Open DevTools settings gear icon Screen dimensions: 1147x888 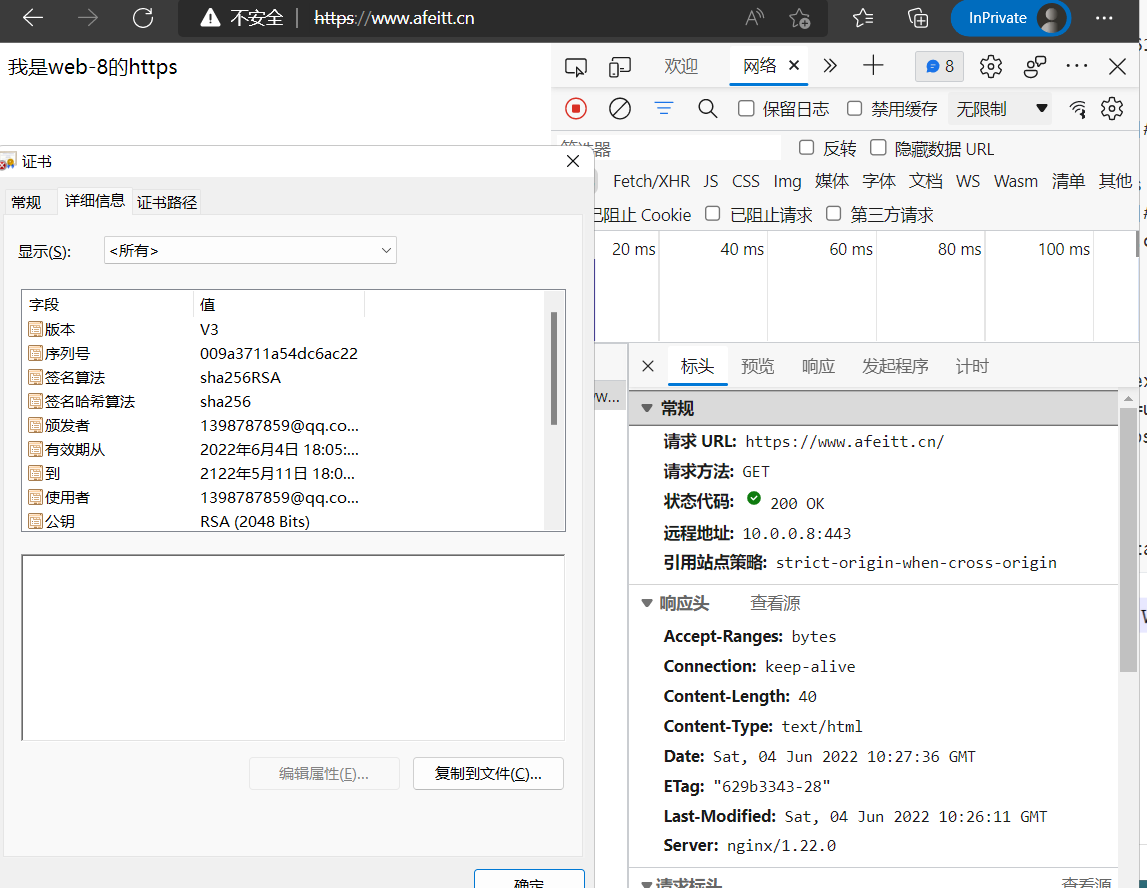[990, 66]
